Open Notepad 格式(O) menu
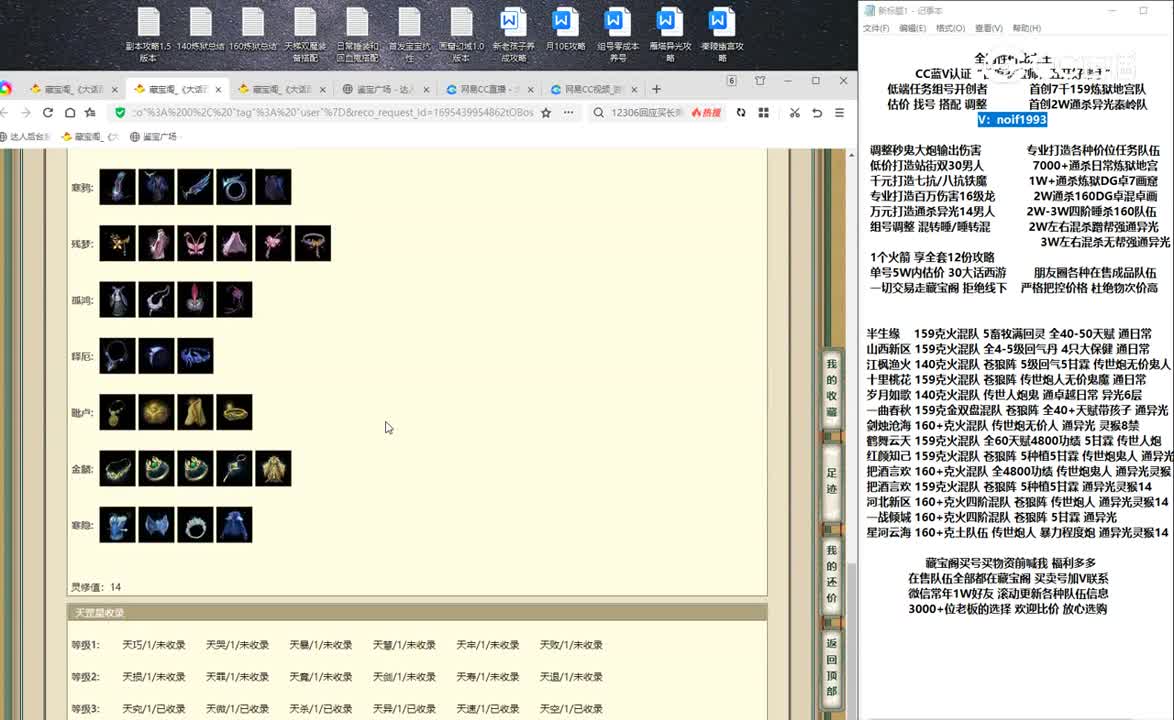This screenshot has height=720, width=1174. [950, 28]
